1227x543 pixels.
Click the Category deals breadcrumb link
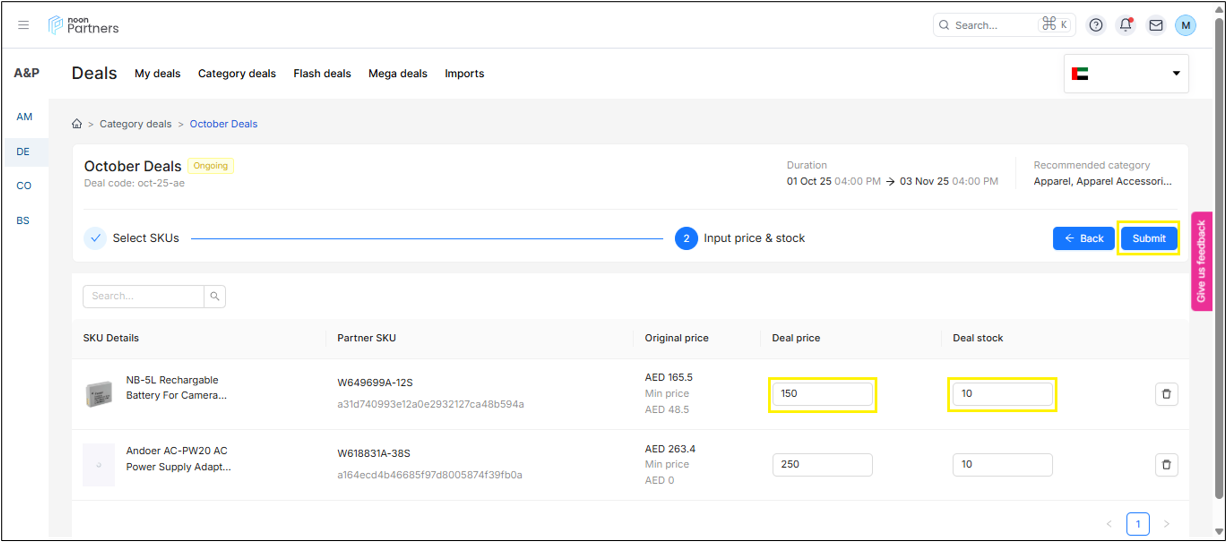135,124
